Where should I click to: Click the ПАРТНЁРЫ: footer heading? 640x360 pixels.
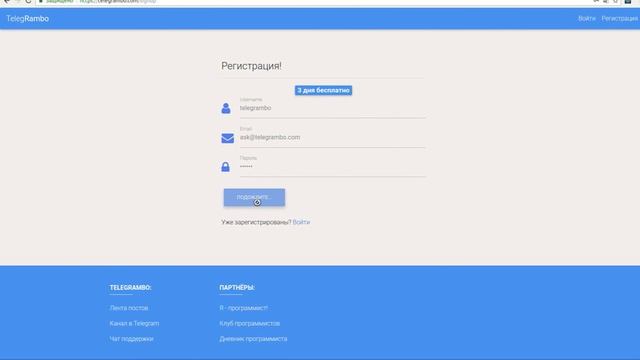click(237, 287)
